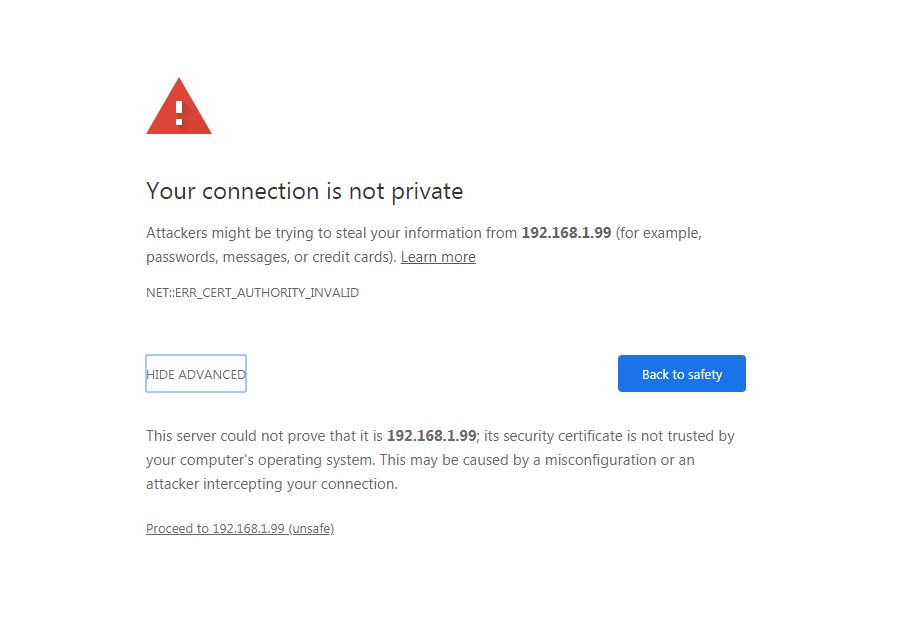The image size is (900, 640).
Task: Click the exclamation mark inside the triangle
Action: [x=179, y=111]
